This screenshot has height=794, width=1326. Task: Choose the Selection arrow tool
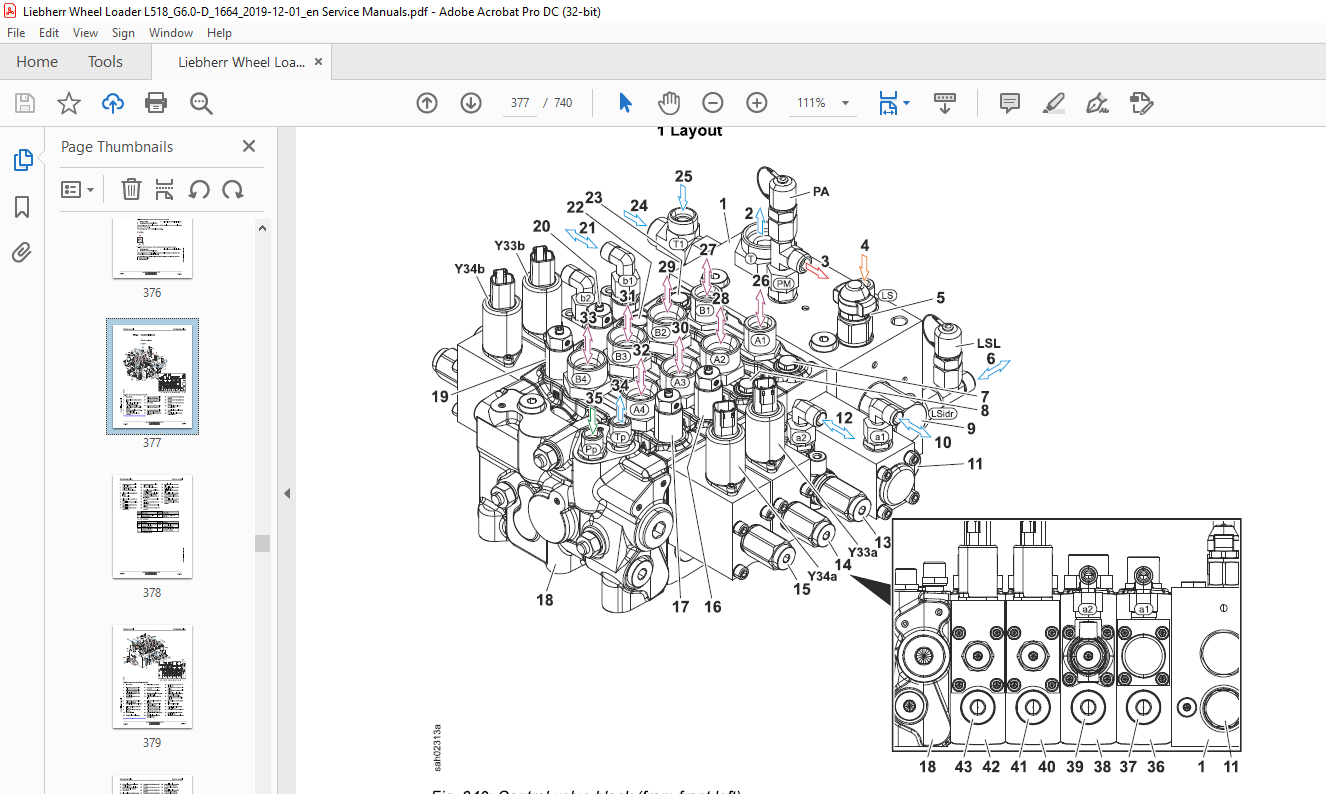[x=626, y=103]
